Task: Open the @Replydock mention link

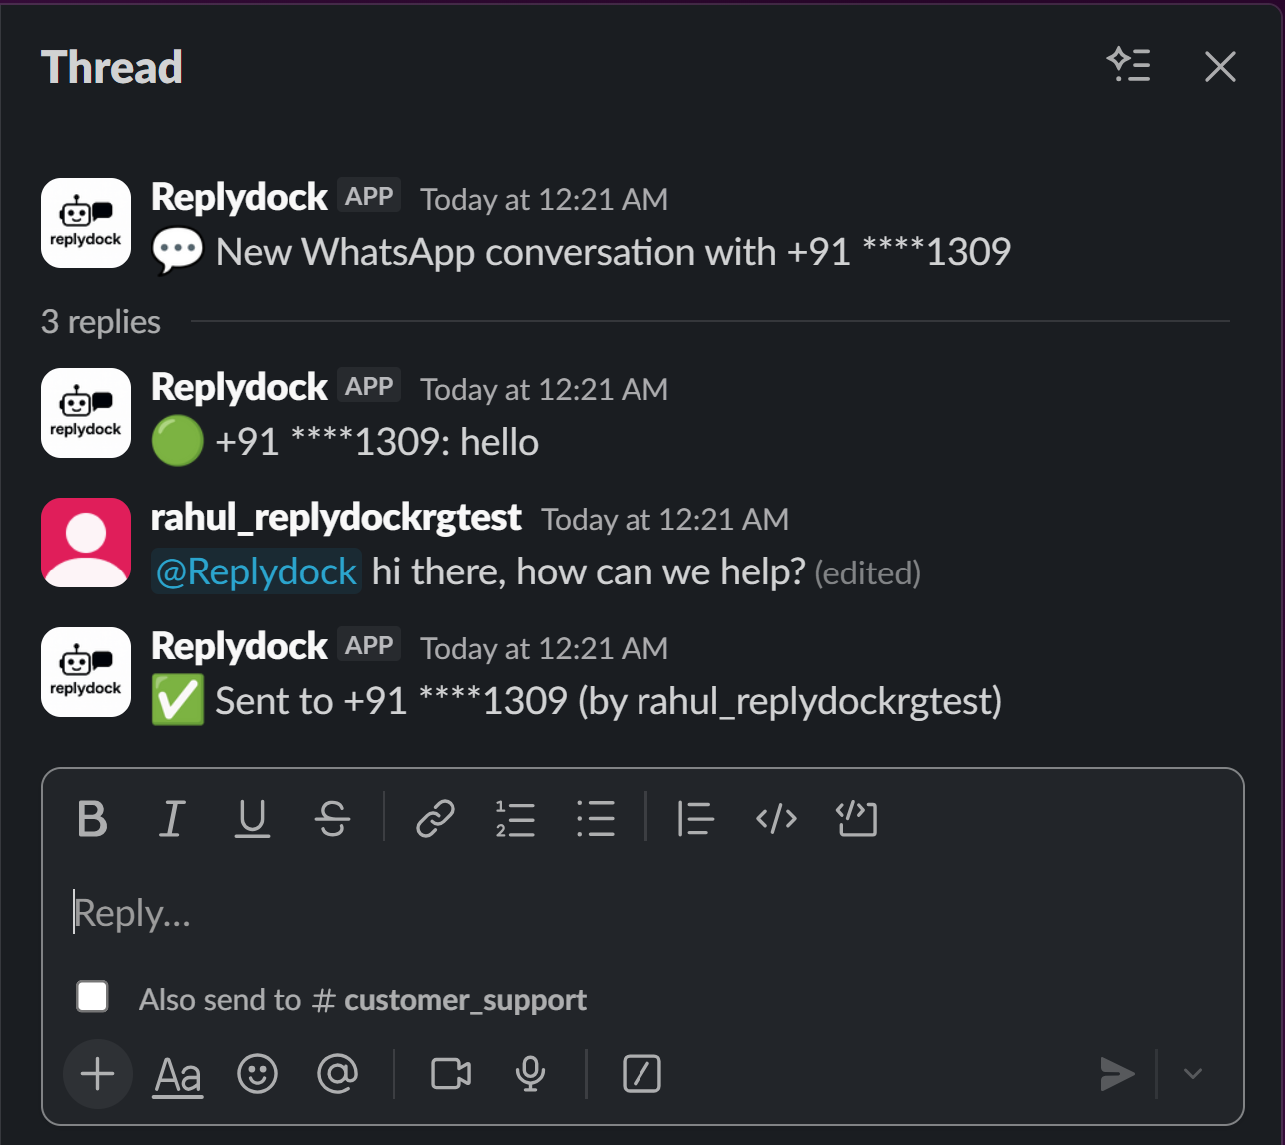Action: coord(255,571)
